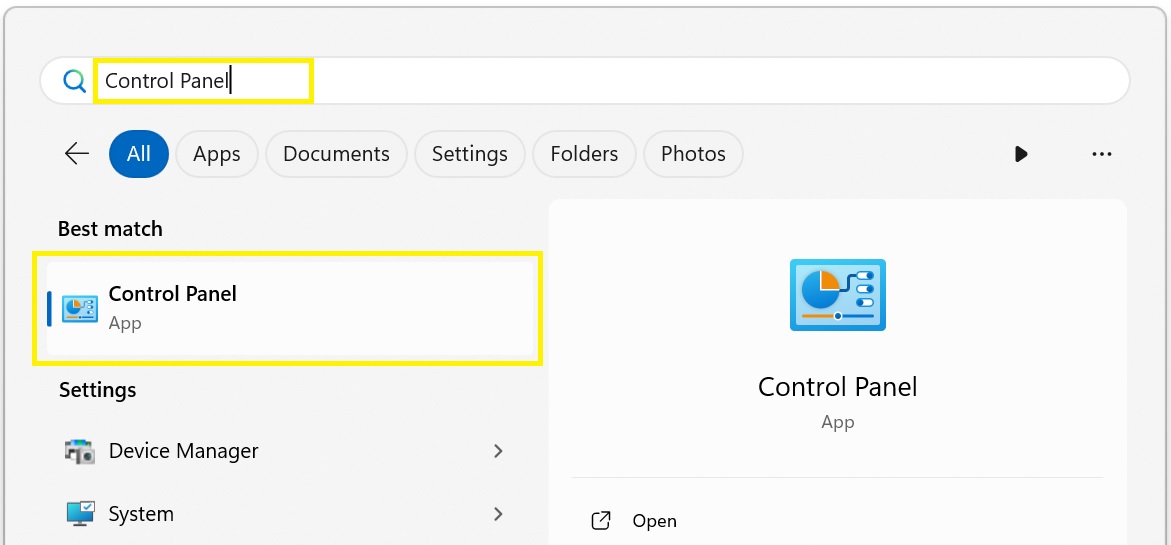Filter results by Folders
The image size is (1171, 545).
(x=584, y=154)
